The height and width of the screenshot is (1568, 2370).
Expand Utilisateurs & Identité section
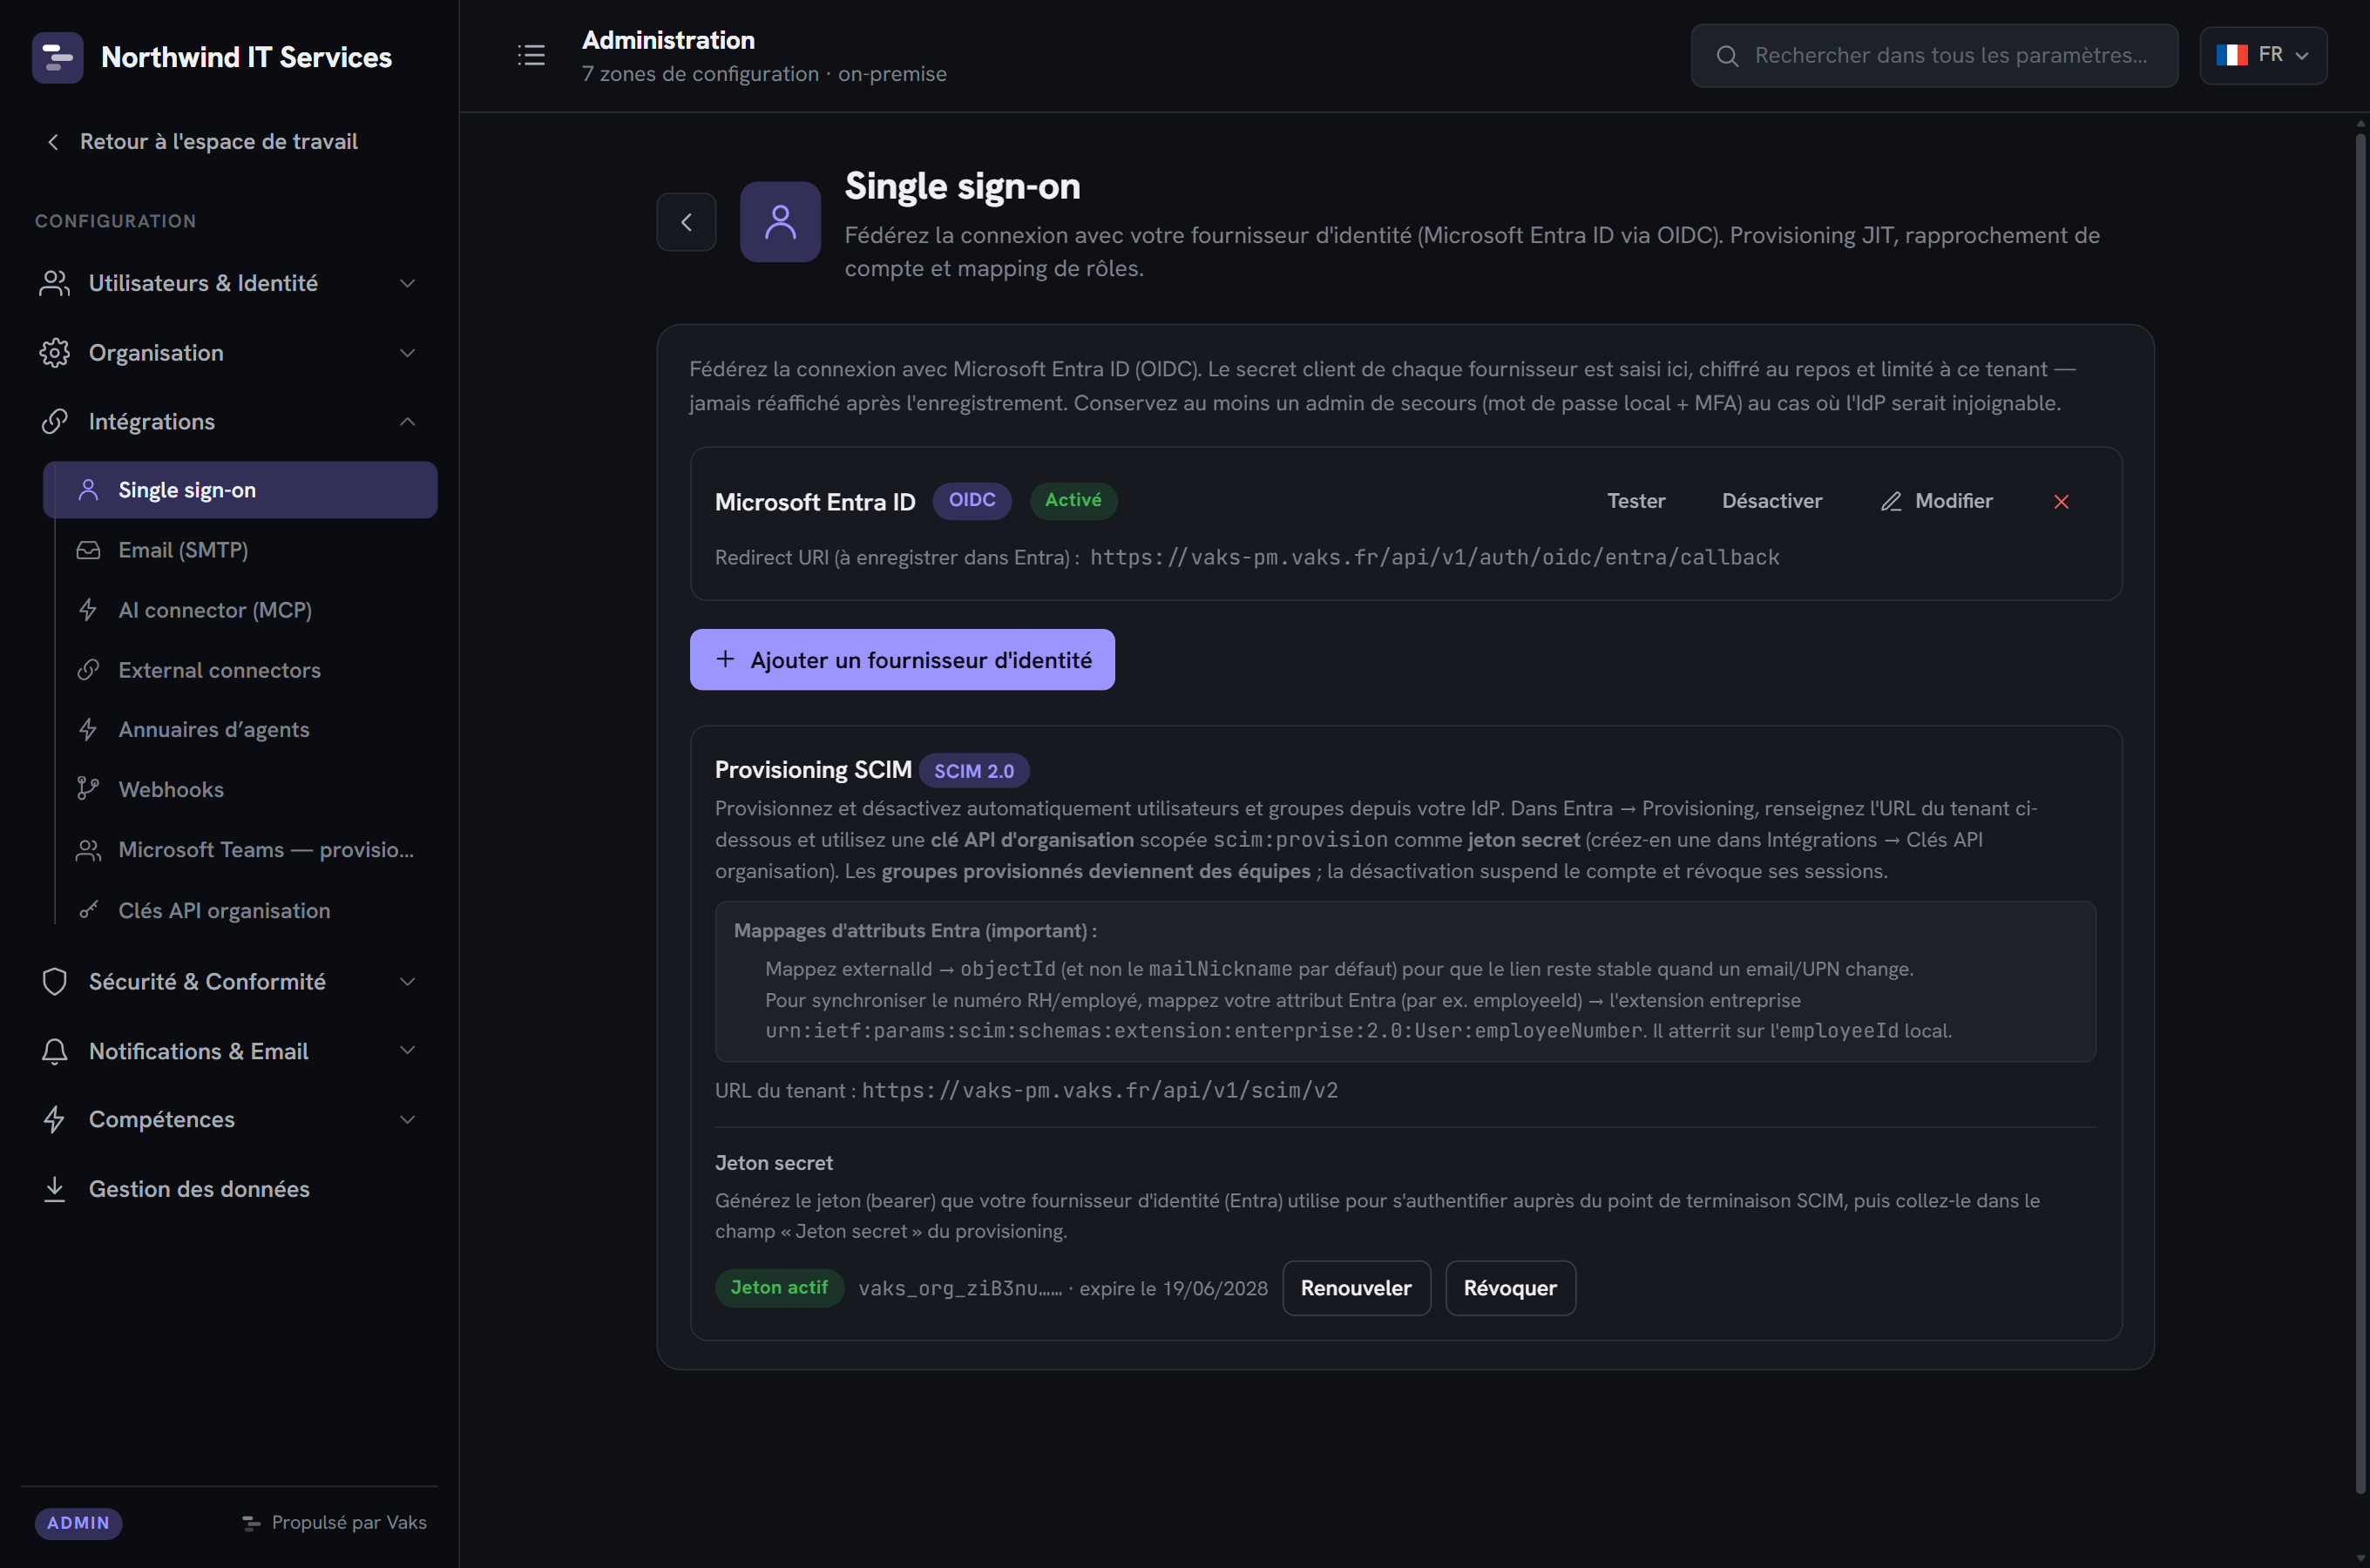[x=229, y=283]
